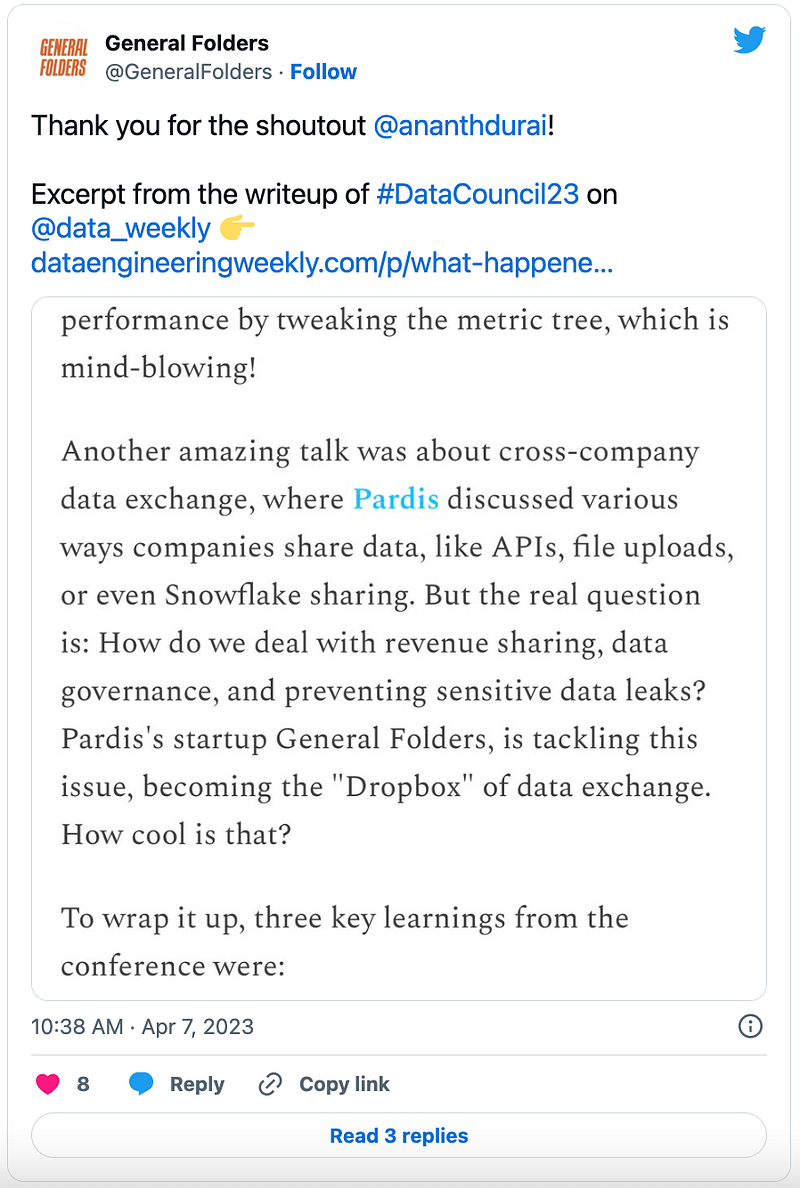Open the embedded writeup excerpt image

(399, 649)
